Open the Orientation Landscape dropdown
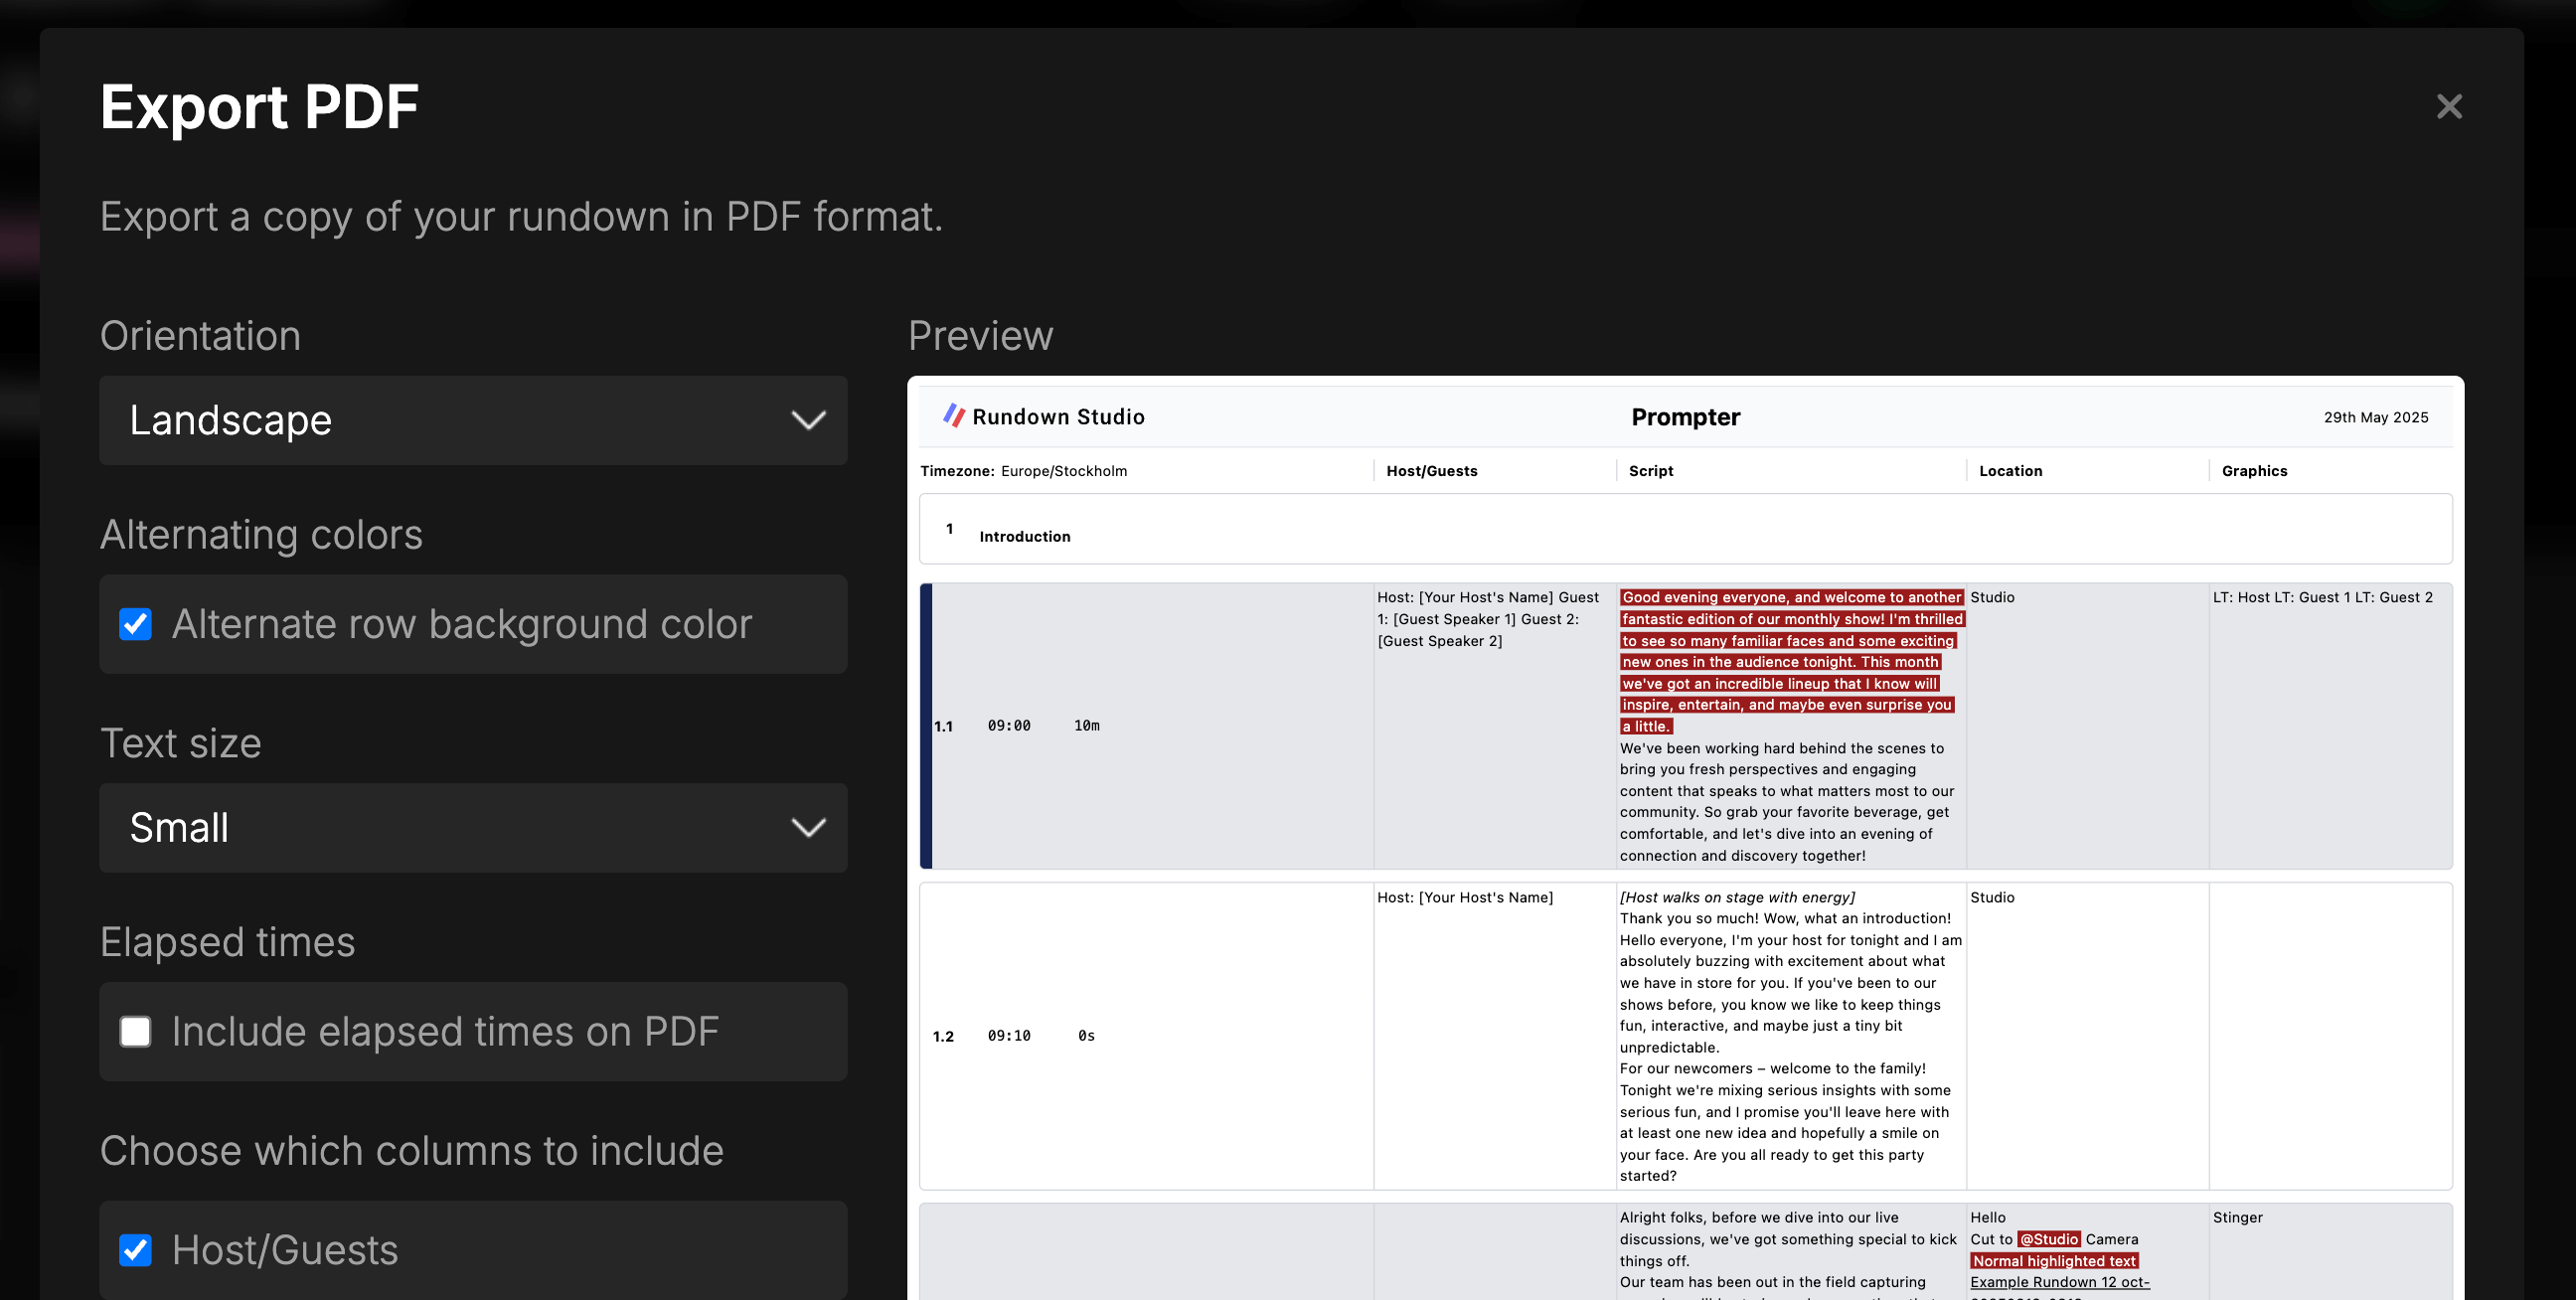2576x1300 pixels. click(x=473, y=420)
